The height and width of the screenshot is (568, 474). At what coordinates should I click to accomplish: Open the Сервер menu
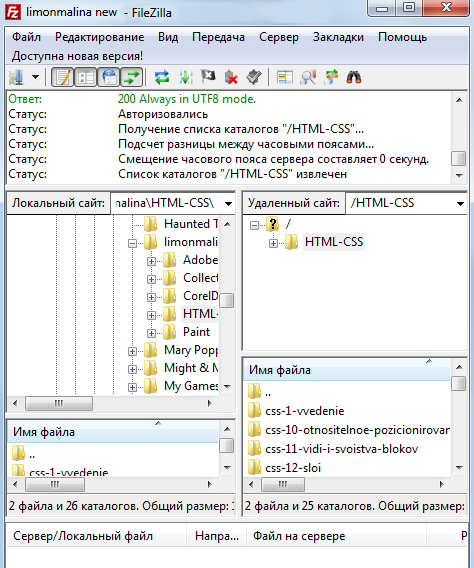tap(279, 37)
